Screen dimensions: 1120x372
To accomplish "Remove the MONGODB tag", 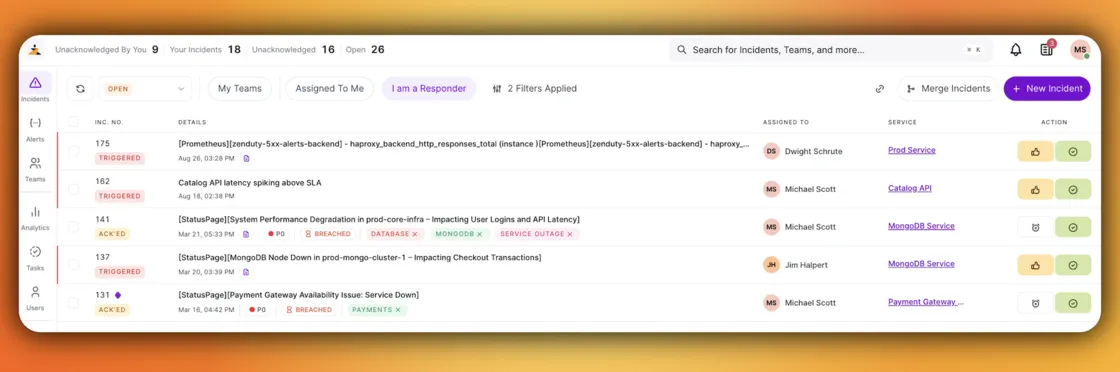I will tap(480, 234).
